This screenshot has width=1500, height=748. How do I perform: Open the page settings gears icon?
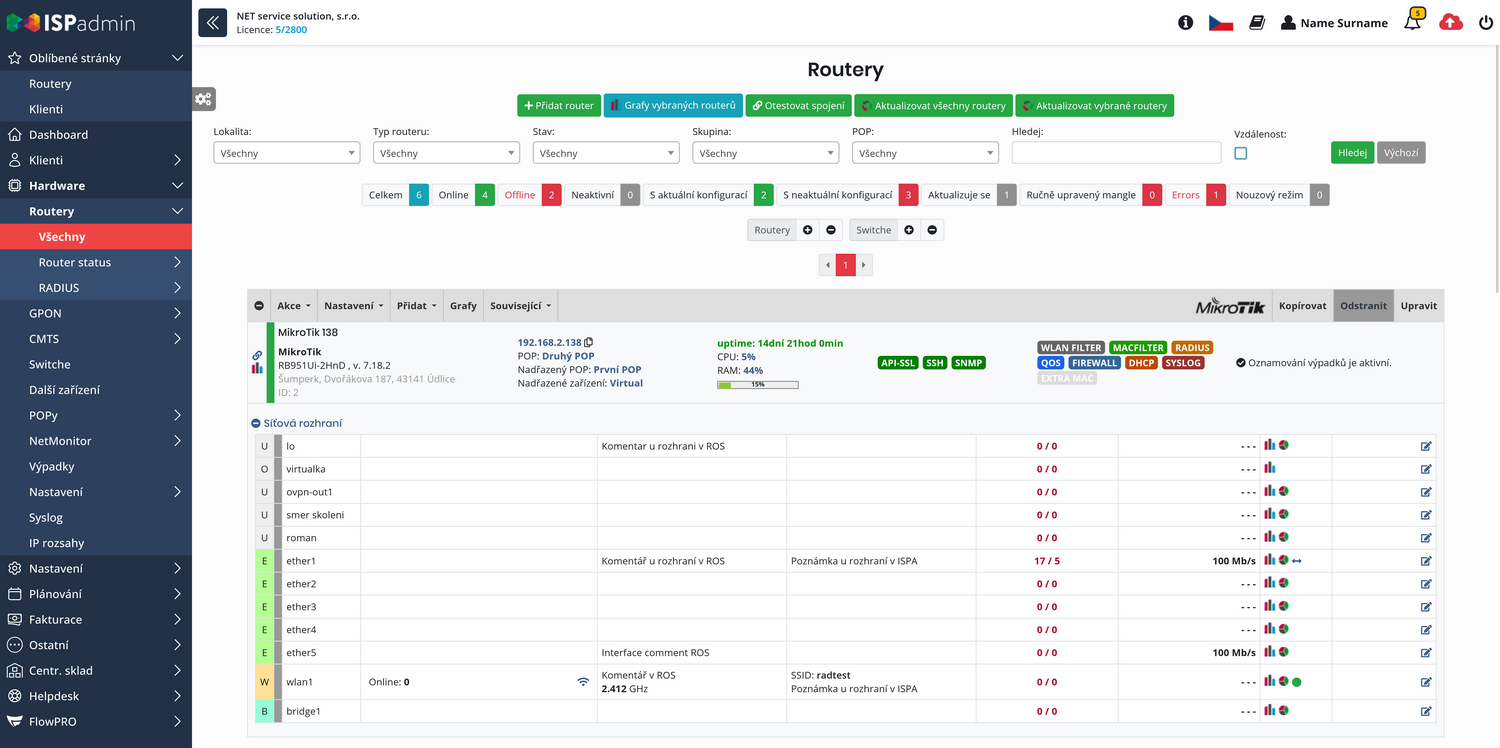click(204, 99)
